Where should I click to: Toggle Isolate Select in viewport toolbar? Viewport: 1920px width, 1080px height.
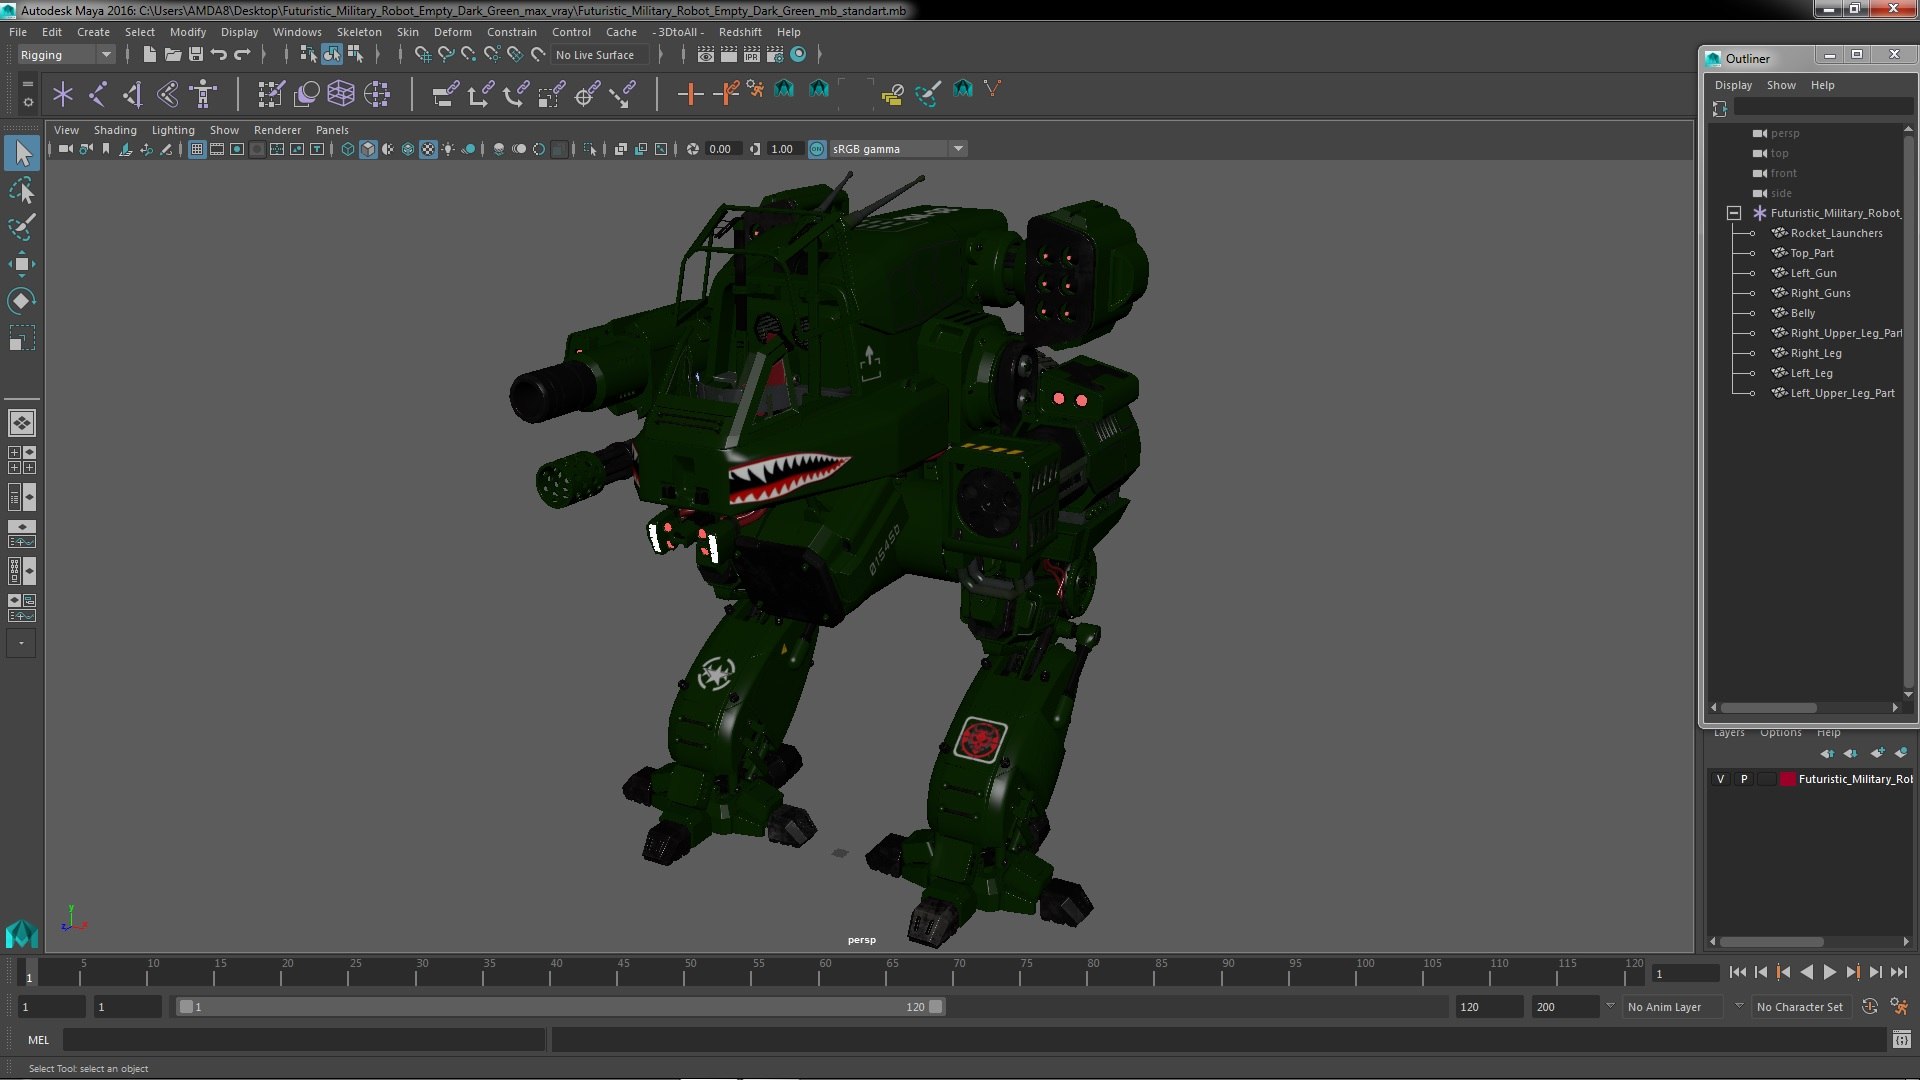point(590,149)
